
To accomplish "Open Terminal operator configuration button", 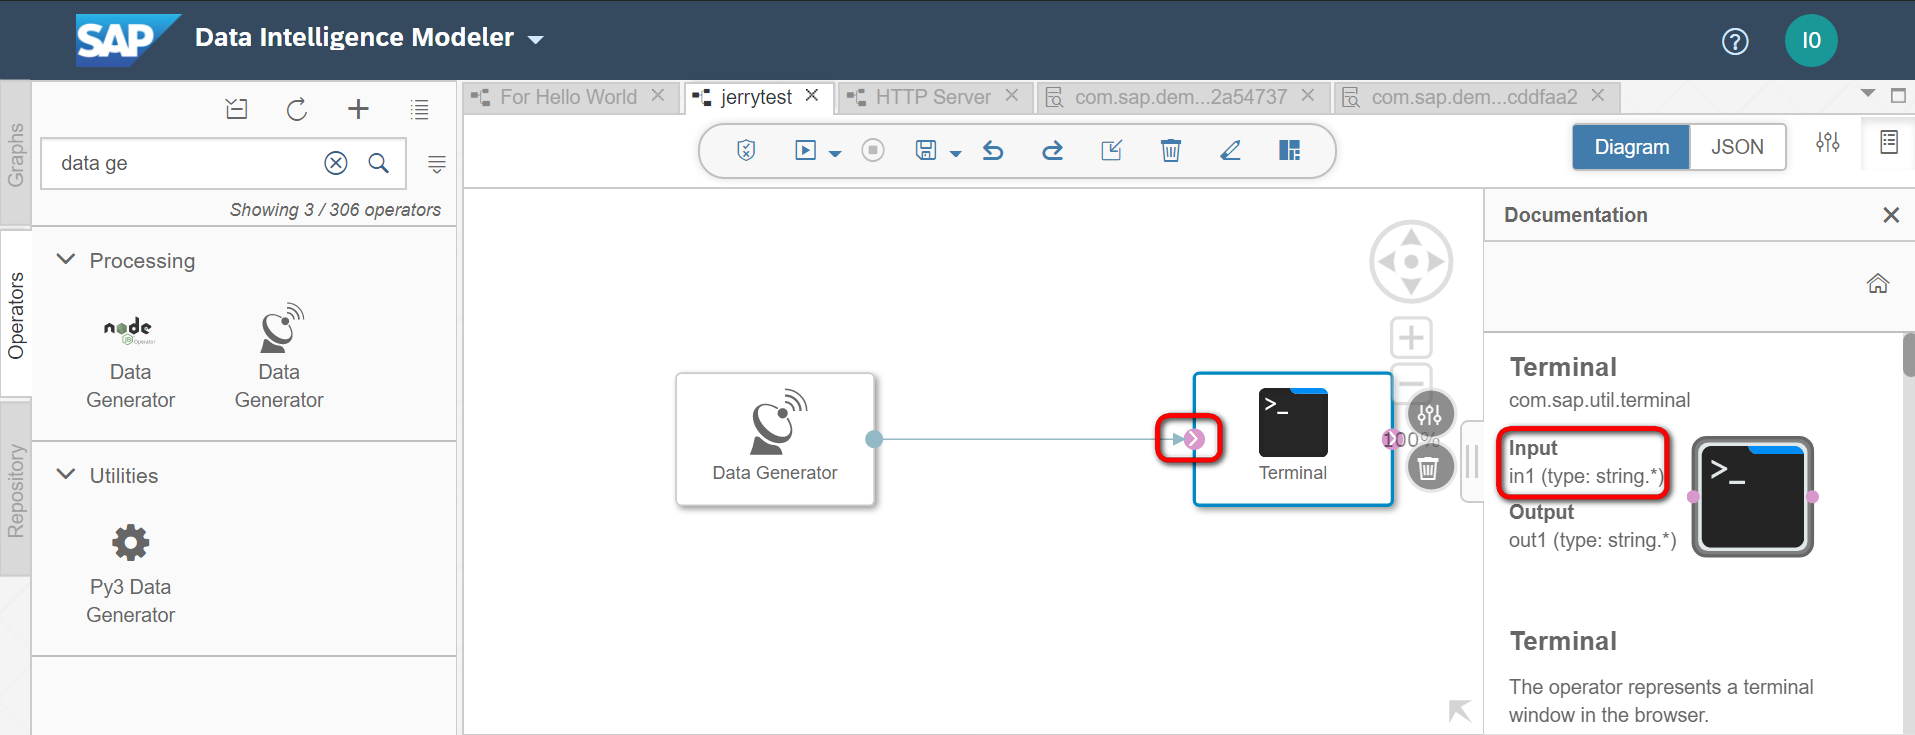I will click(1430, 414).
